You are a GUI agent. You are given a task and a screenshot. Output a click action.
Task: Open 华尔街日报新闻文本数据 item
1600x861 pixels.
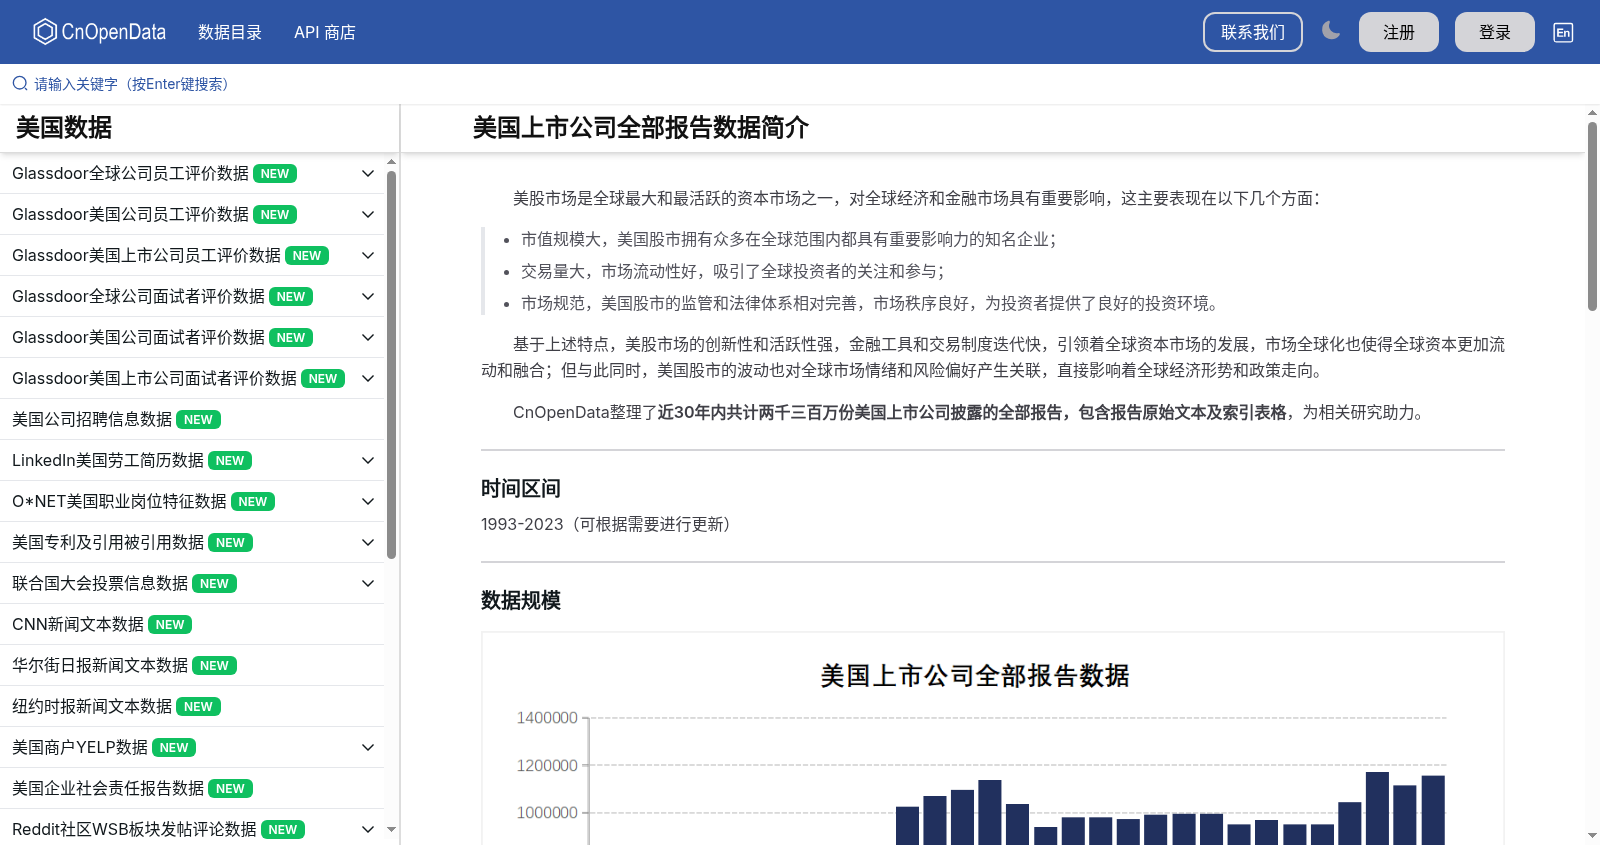click(100, 666)
